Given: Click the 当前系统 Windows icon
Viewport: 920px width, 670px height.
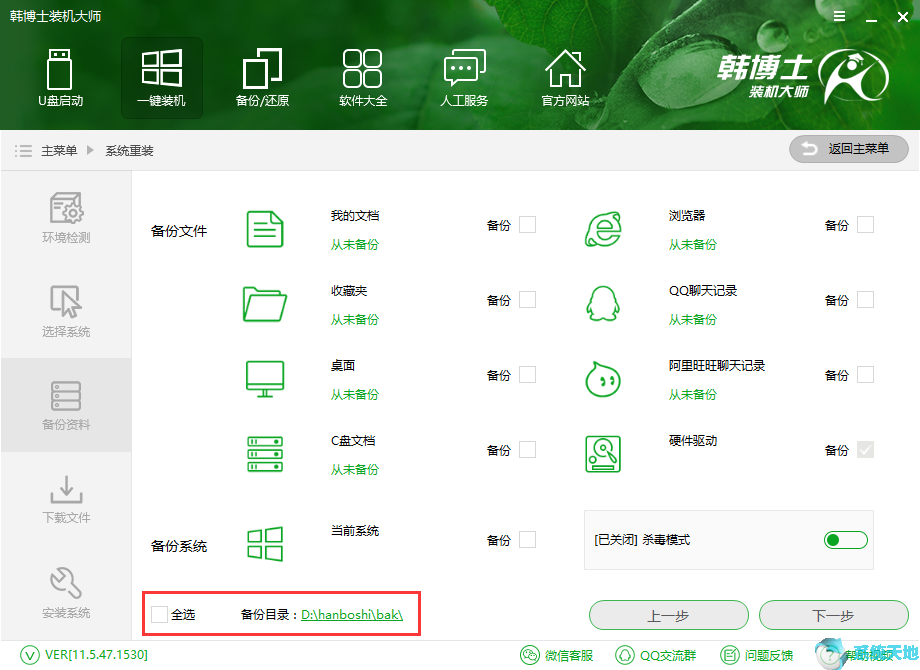Looking at the screenshot, I should click(x=265, y=544).
